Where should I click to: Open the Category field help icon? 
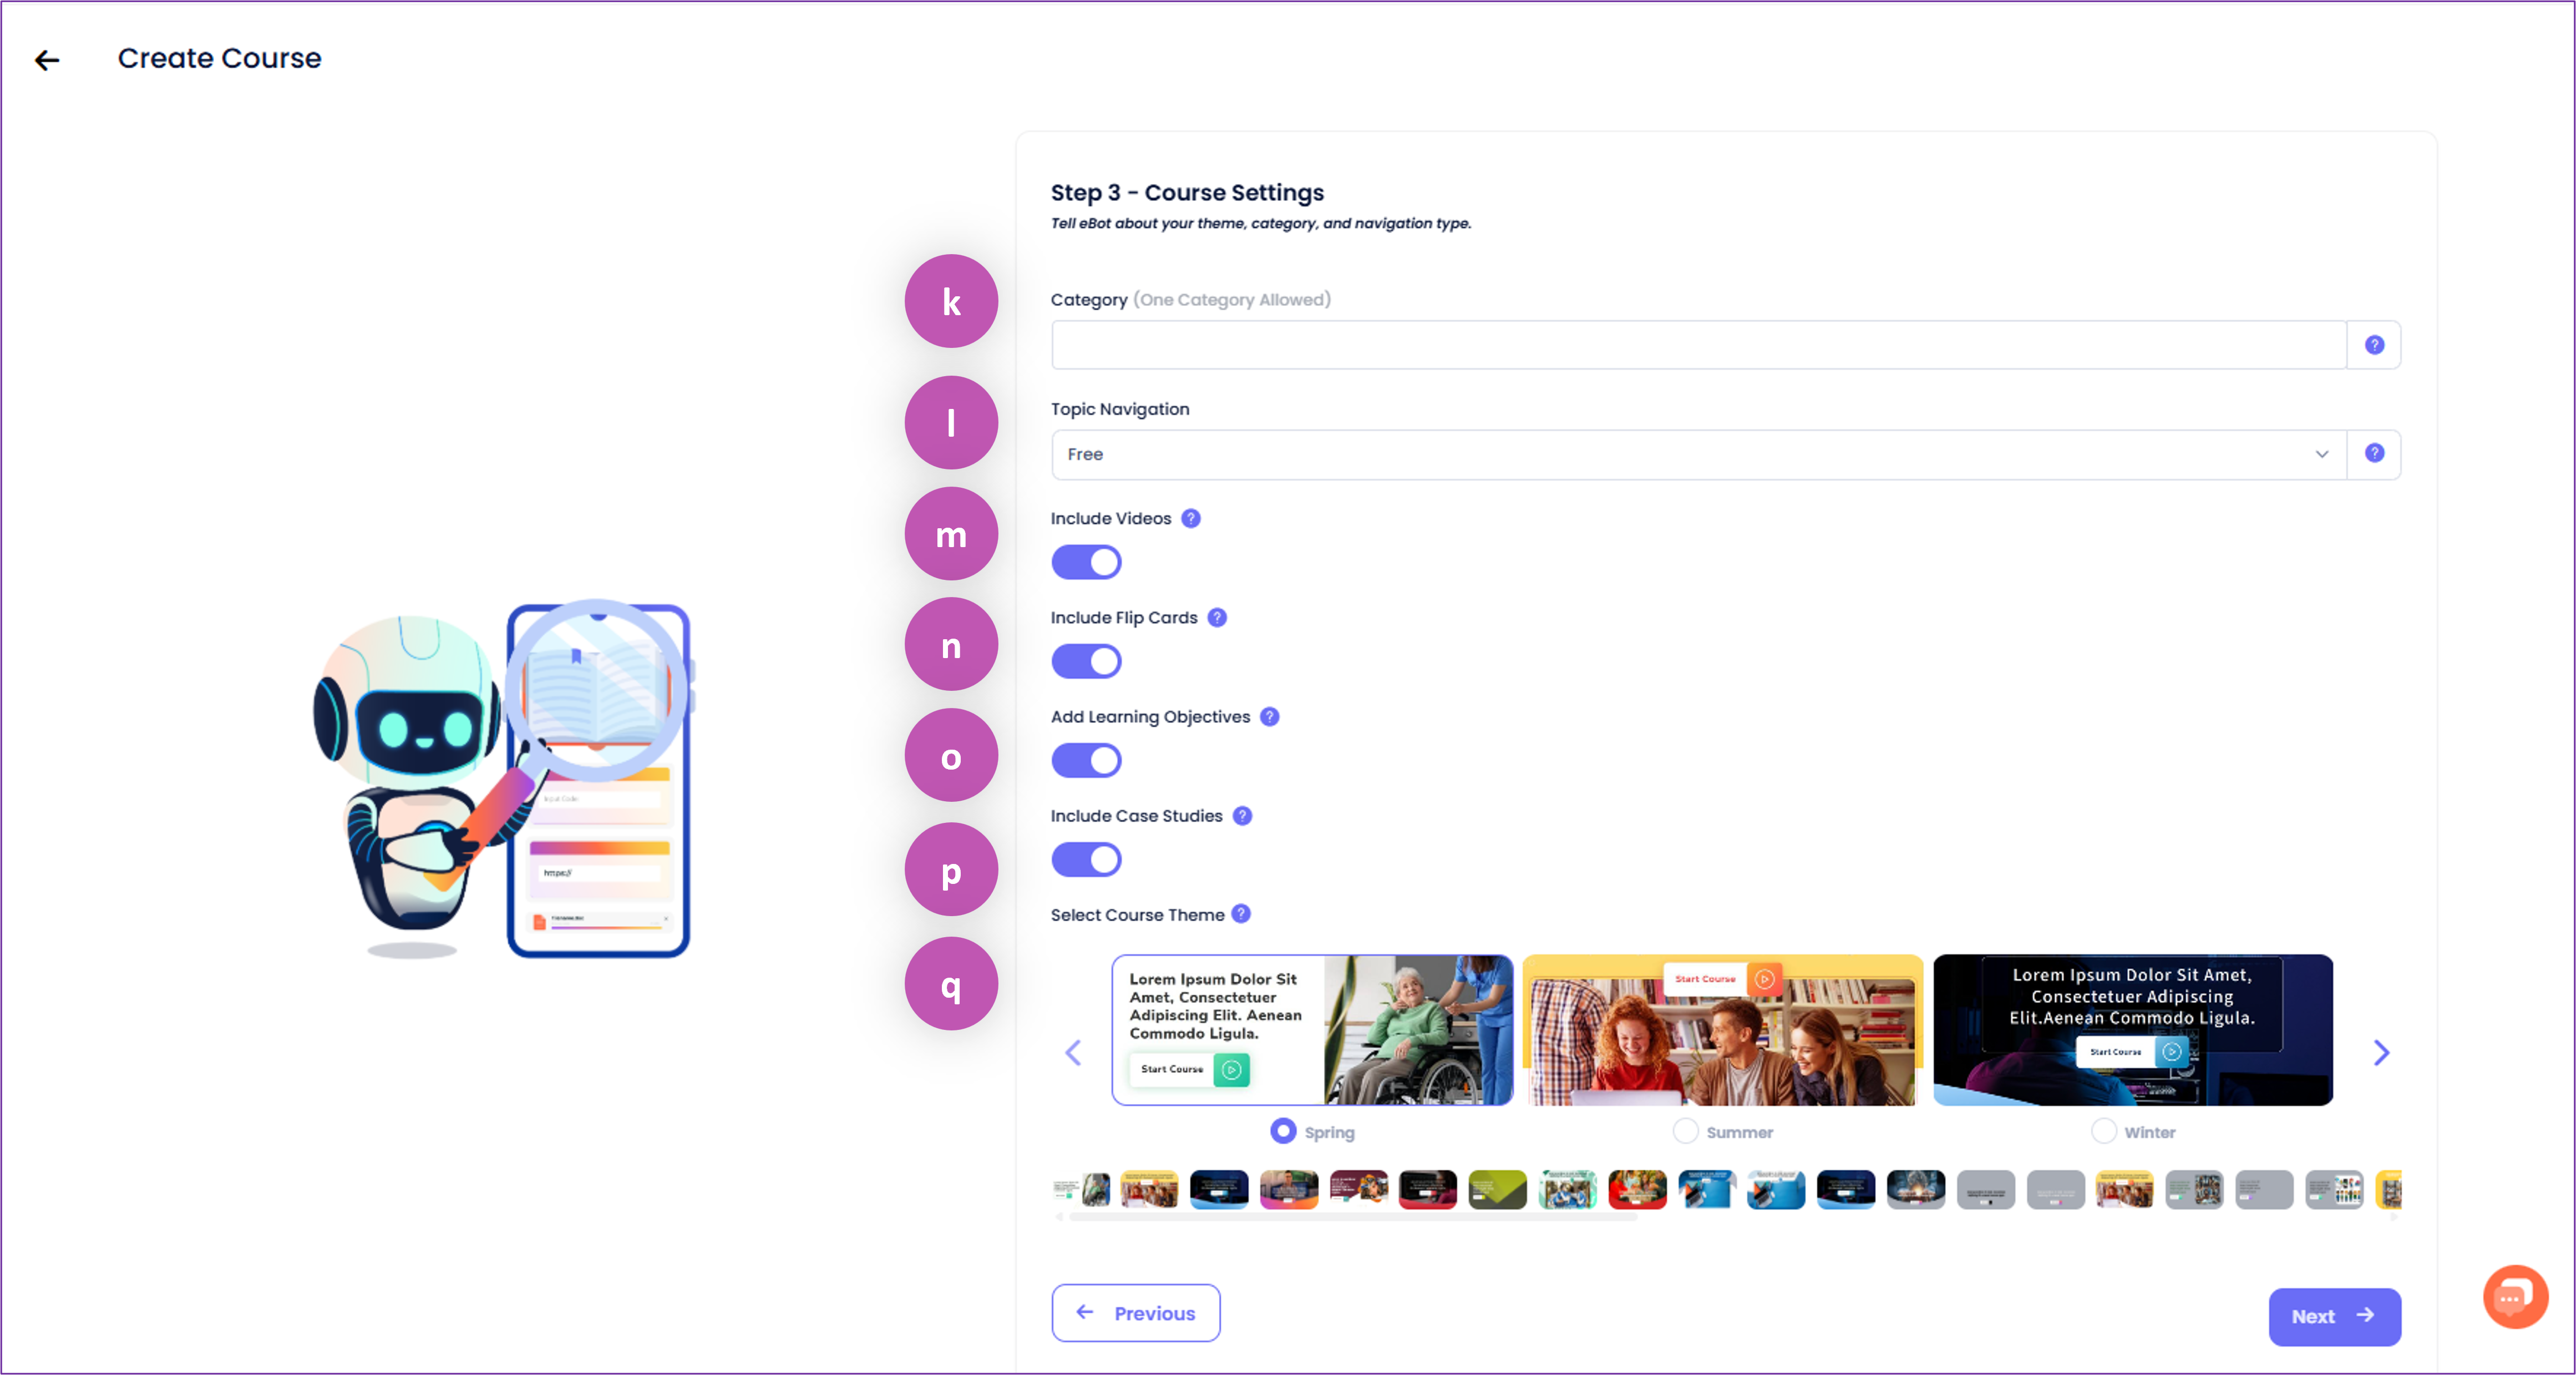tap(2374, 345)
